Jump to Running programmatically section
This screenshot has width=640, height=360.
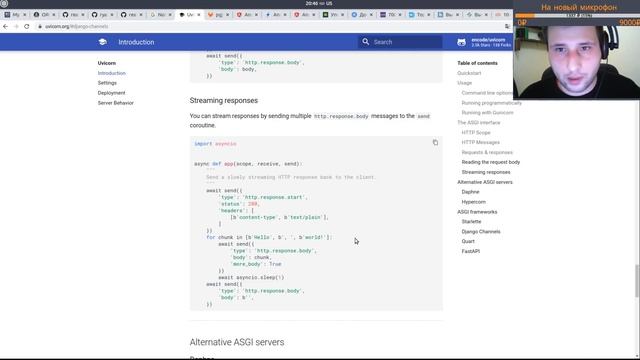pos(491,103)
